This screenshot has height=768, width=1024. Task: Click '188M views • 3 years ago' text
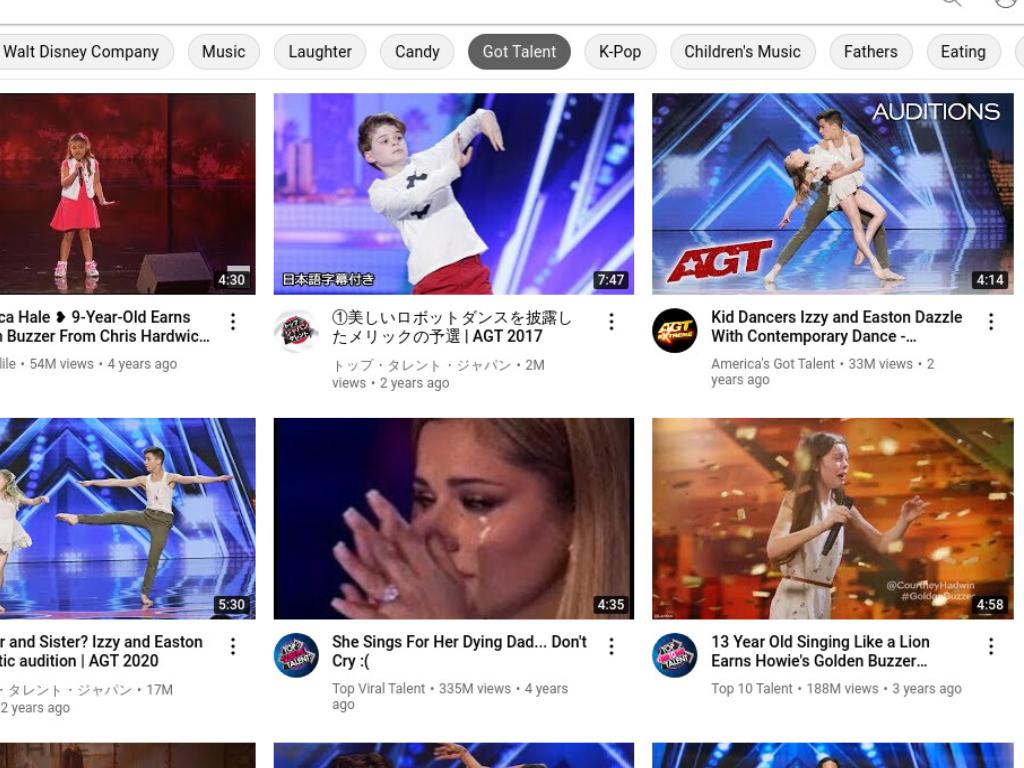[884, 688]
